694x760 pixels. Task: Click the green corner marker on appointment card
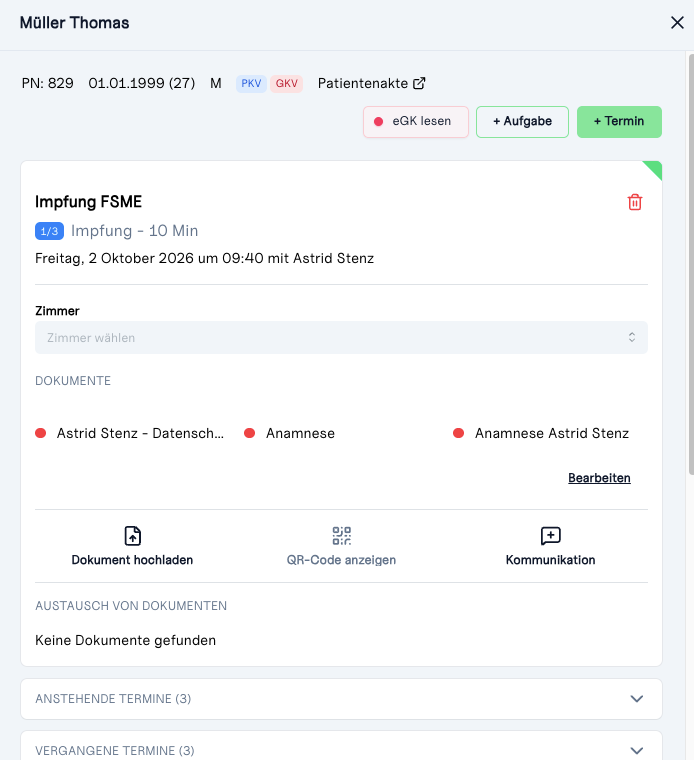tap(654, 169)
